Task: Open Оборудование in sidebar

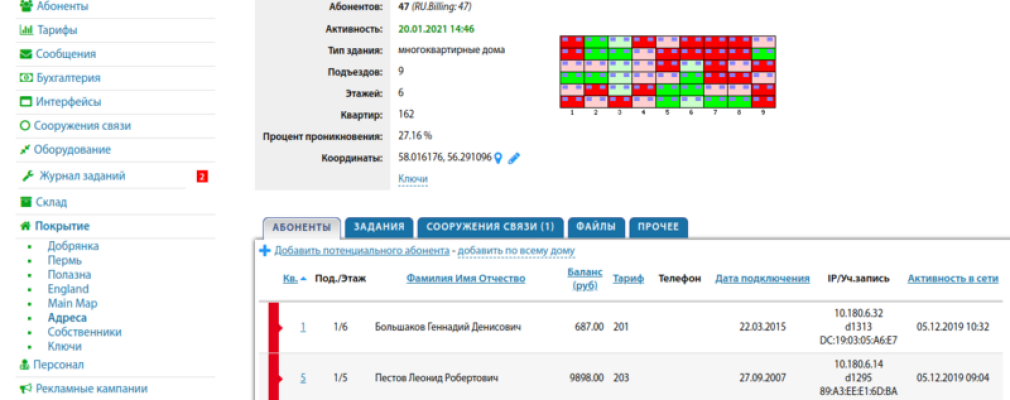Action: pyautogui.click(x=72, y=149)
